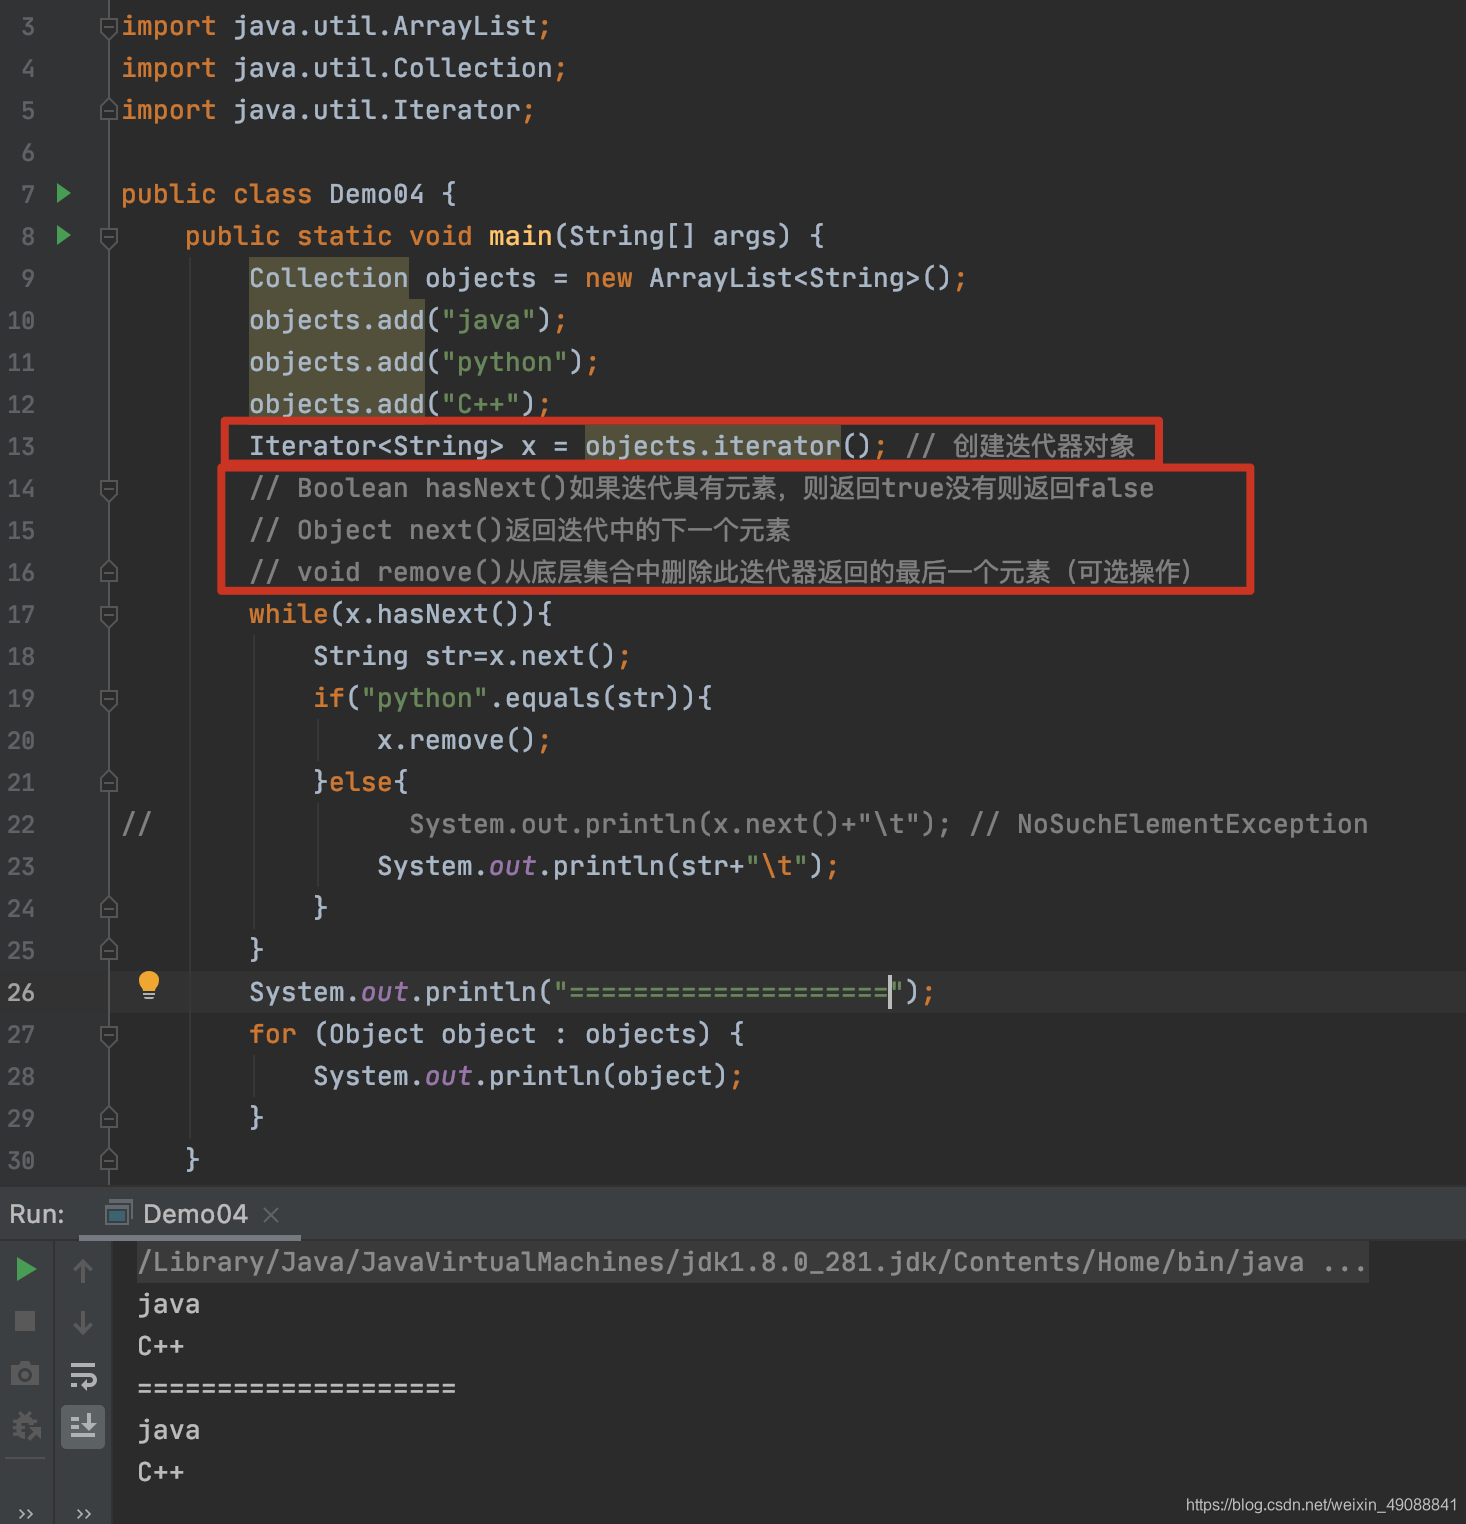
Task: Click the java executable path in console
Action: coord(752,1262)
